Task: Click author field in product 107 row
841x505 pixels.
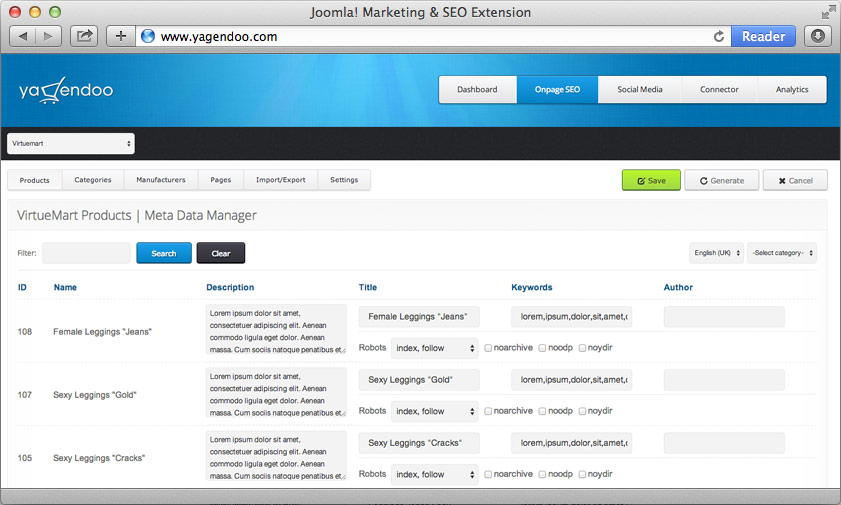Action: pyautogui.click(x=724, y=380)
